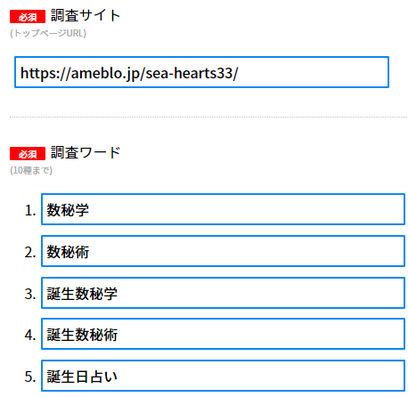408x397 pixels.
Task: Click empty area inside the 数秘術 field
Action: [x=247, y=251]
